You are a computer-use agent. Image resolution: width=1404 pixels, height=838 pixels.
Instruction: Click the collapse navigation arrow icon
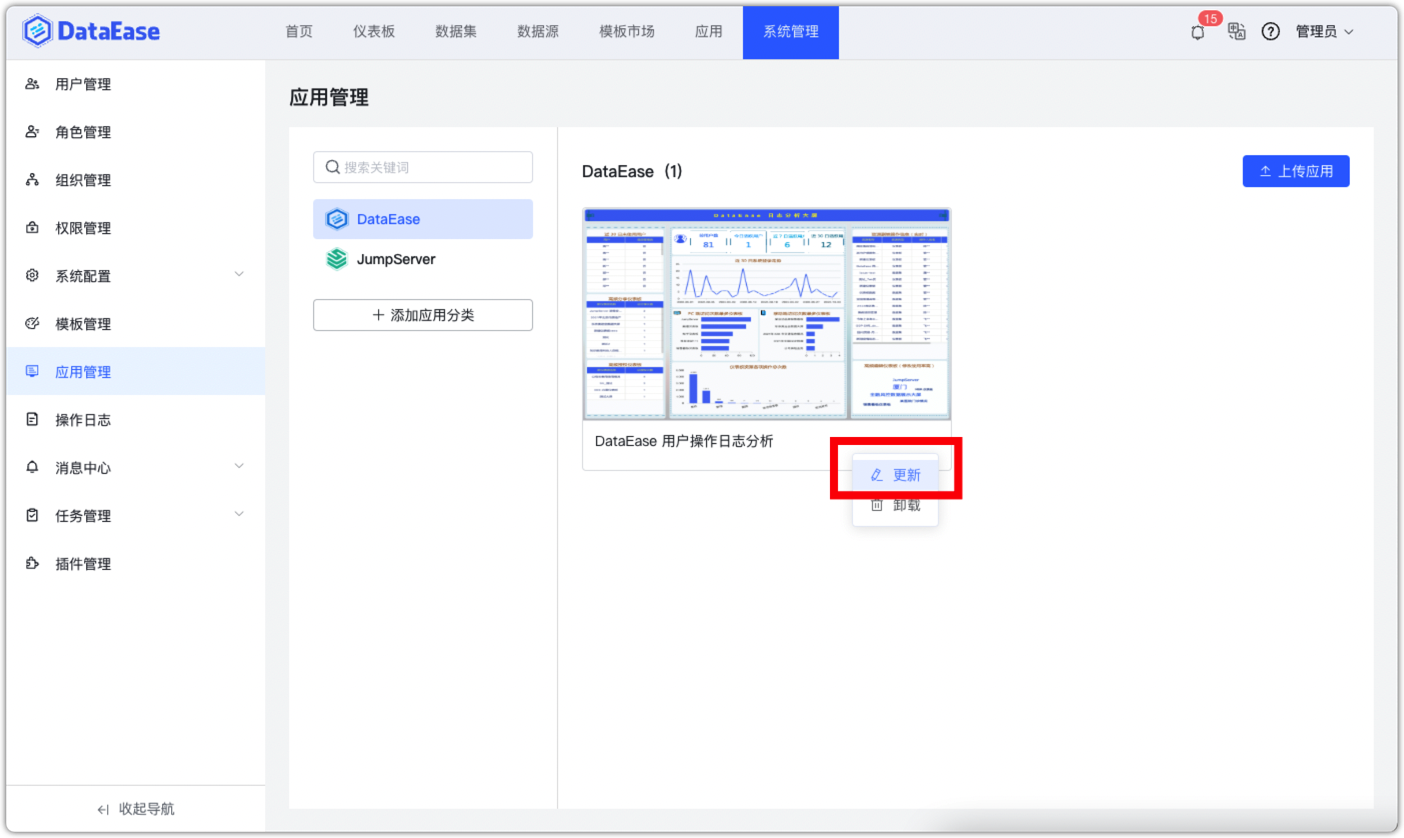point(103,809)
